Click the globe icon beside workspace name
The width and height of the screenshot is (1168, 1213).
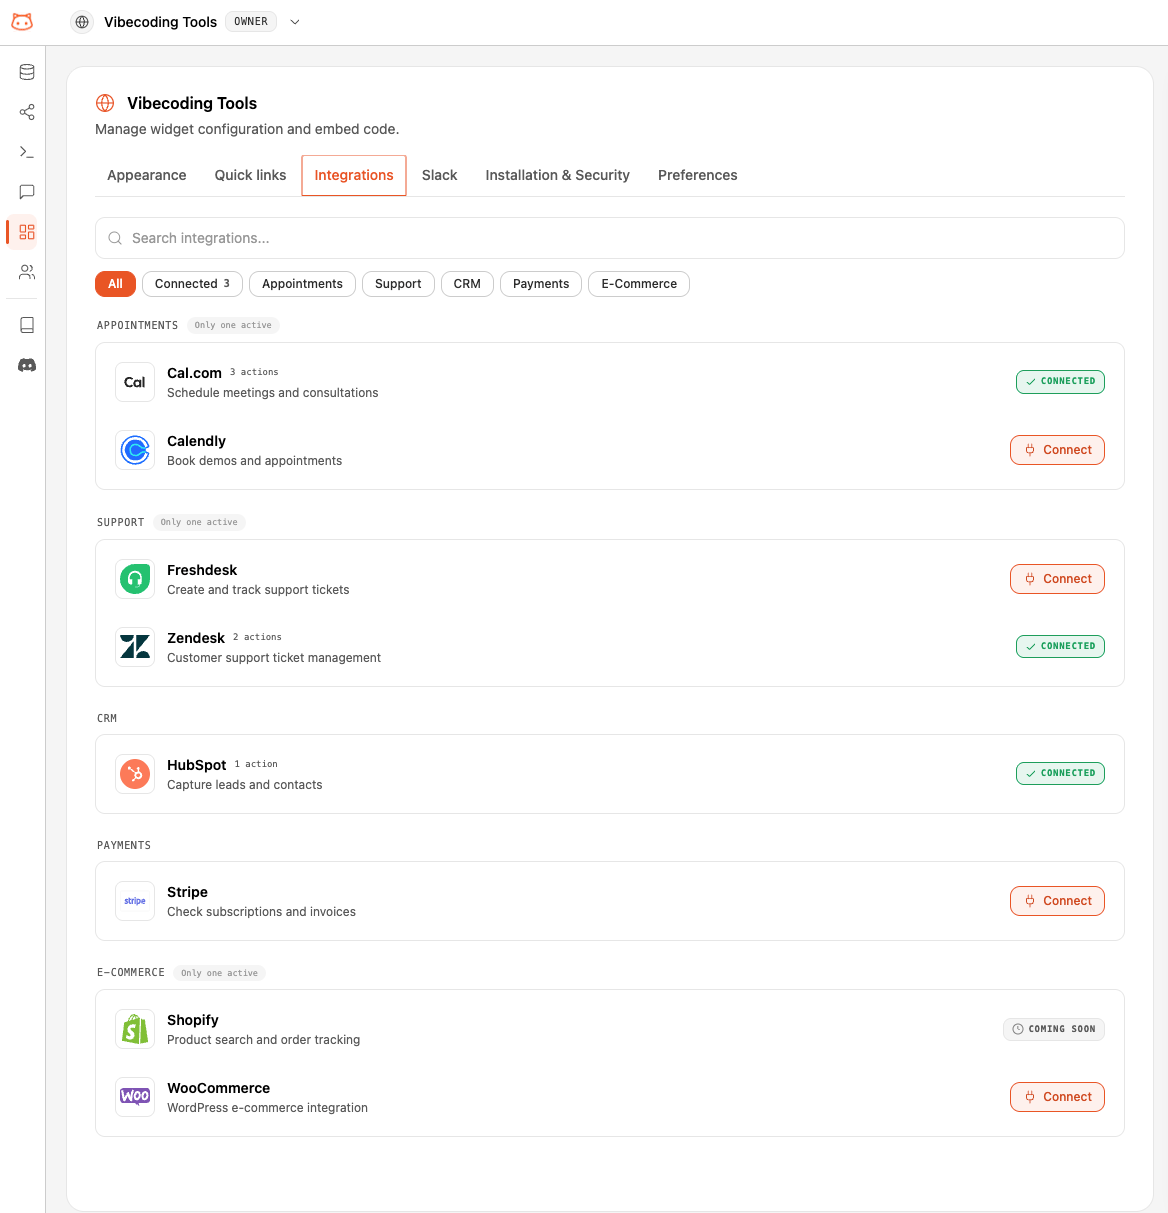pos(82,22)
